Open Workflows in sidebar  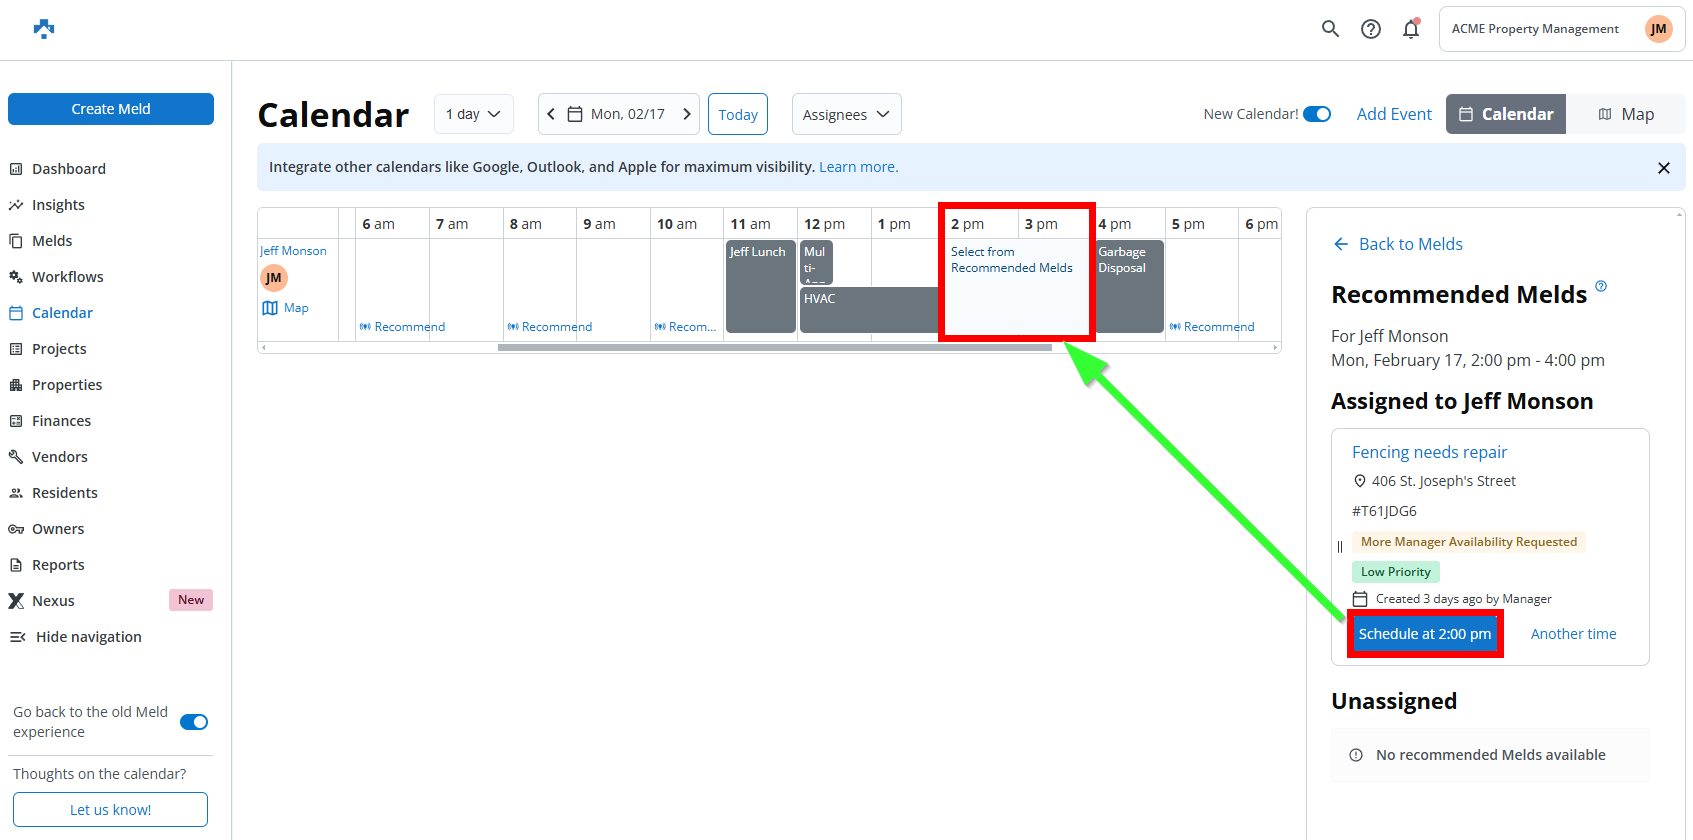[x=67, y=277]
